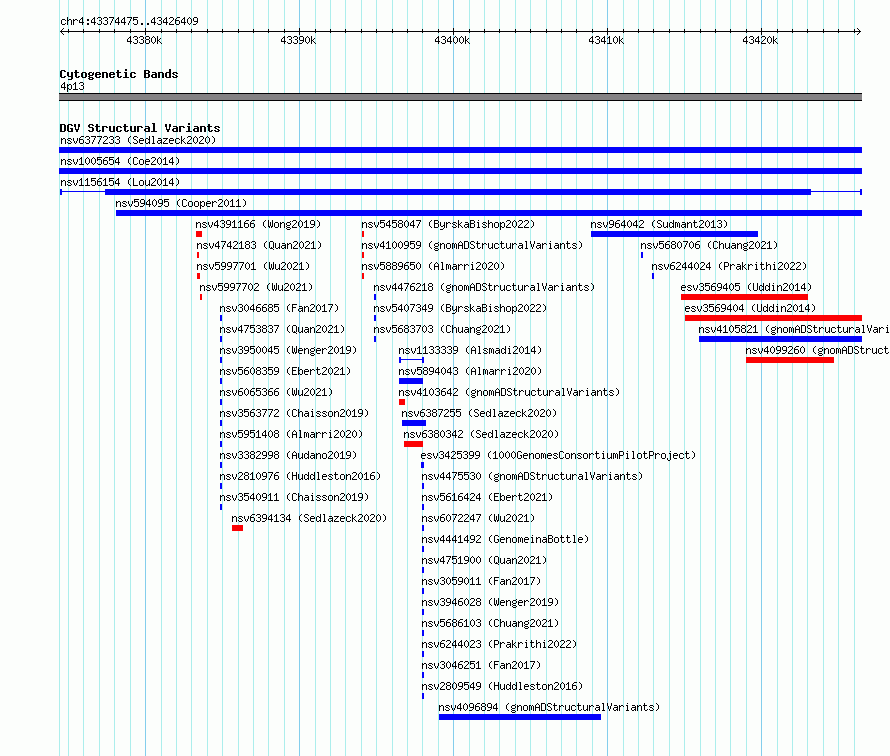The width and height of the screenshot is (890, 756).
Task: Open nsv4475530 (gnomADStructuralVariants) label
Action: (x=532, y=476)
